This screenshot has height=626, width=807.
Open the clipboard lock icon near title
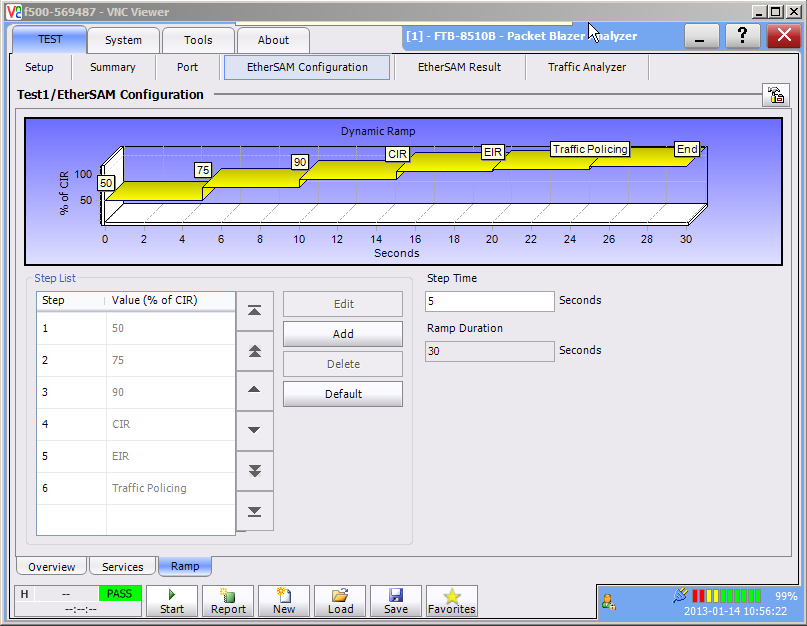point(776,95)
